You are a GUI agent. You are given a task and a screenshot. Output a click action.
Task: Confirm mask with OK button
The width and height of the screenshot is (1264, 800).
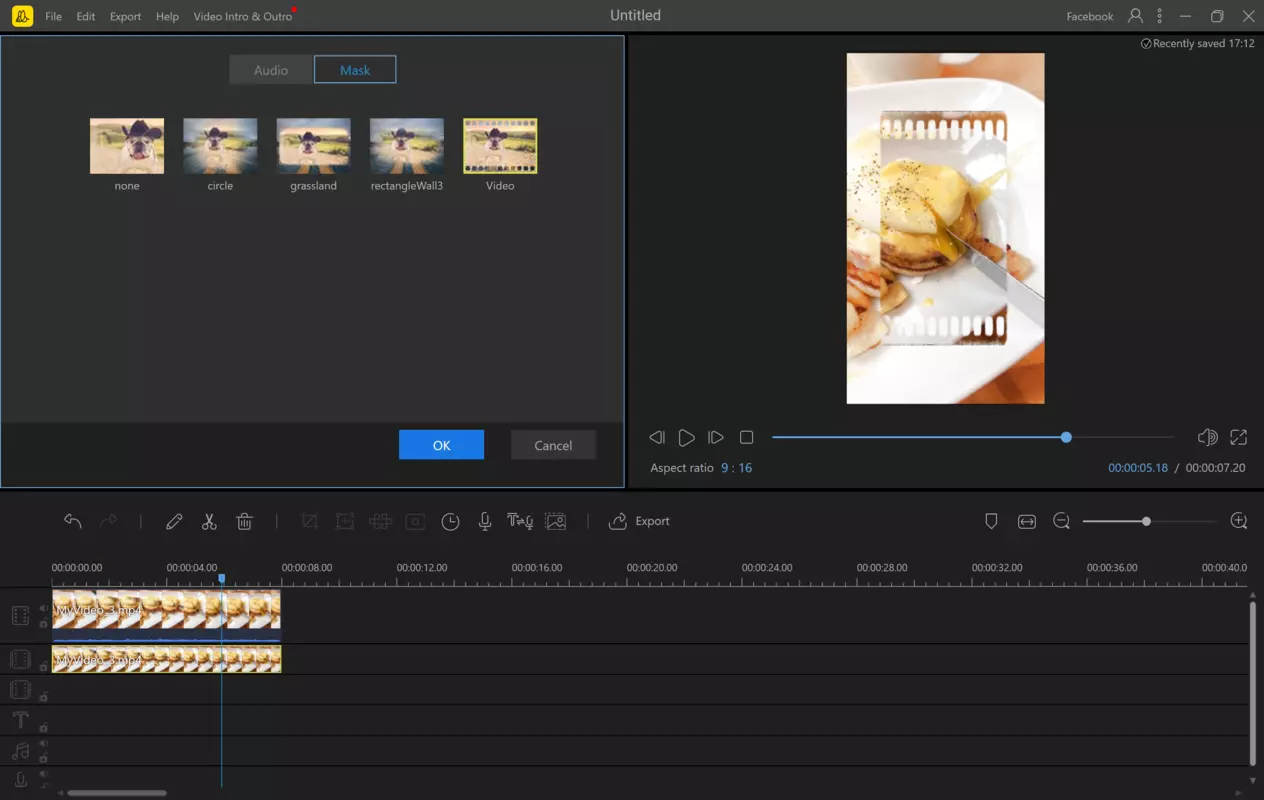pyautogui.click(x=441, y=445)
